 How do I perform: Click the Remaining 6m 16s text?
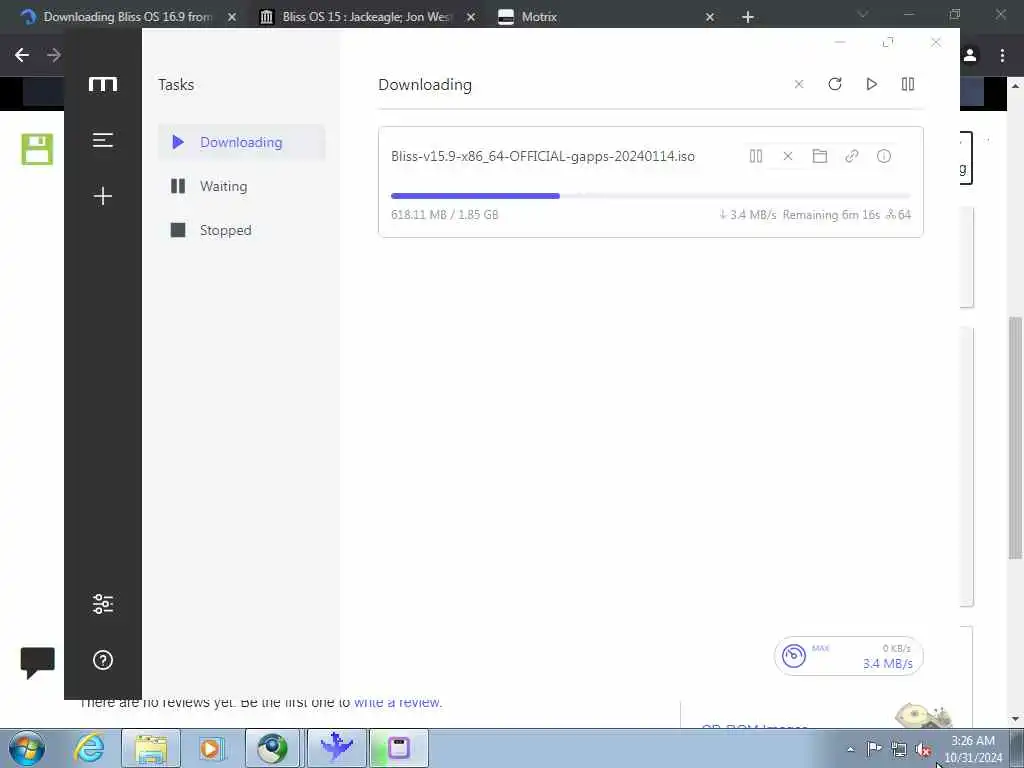(831, 215)
